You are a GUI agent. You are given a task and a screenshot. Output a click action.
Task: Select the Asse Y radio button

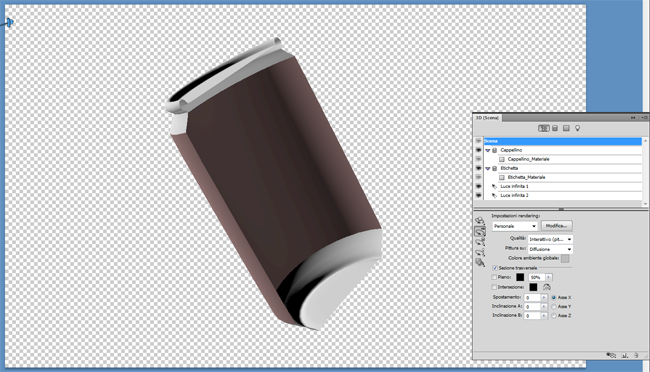[554, 306]
